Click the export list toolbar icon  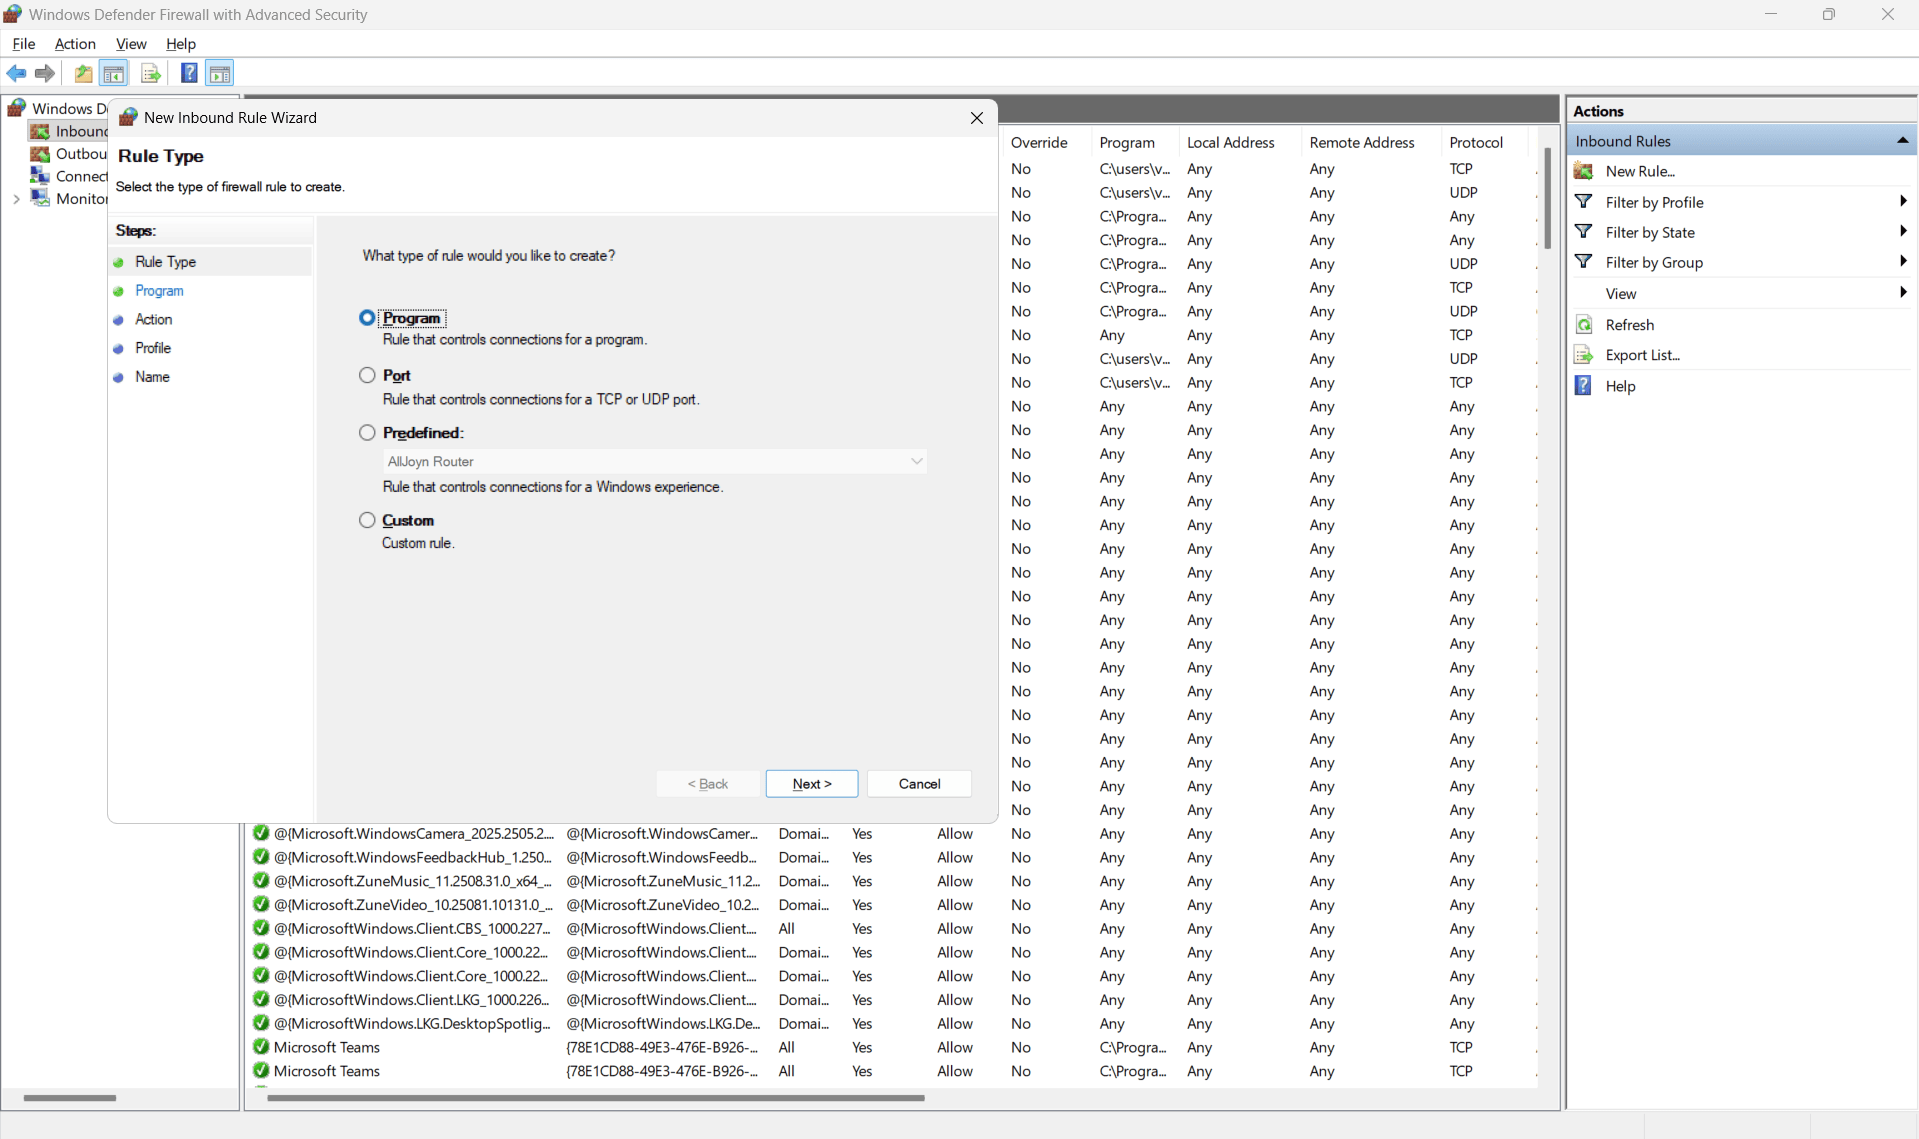(150, 73)
